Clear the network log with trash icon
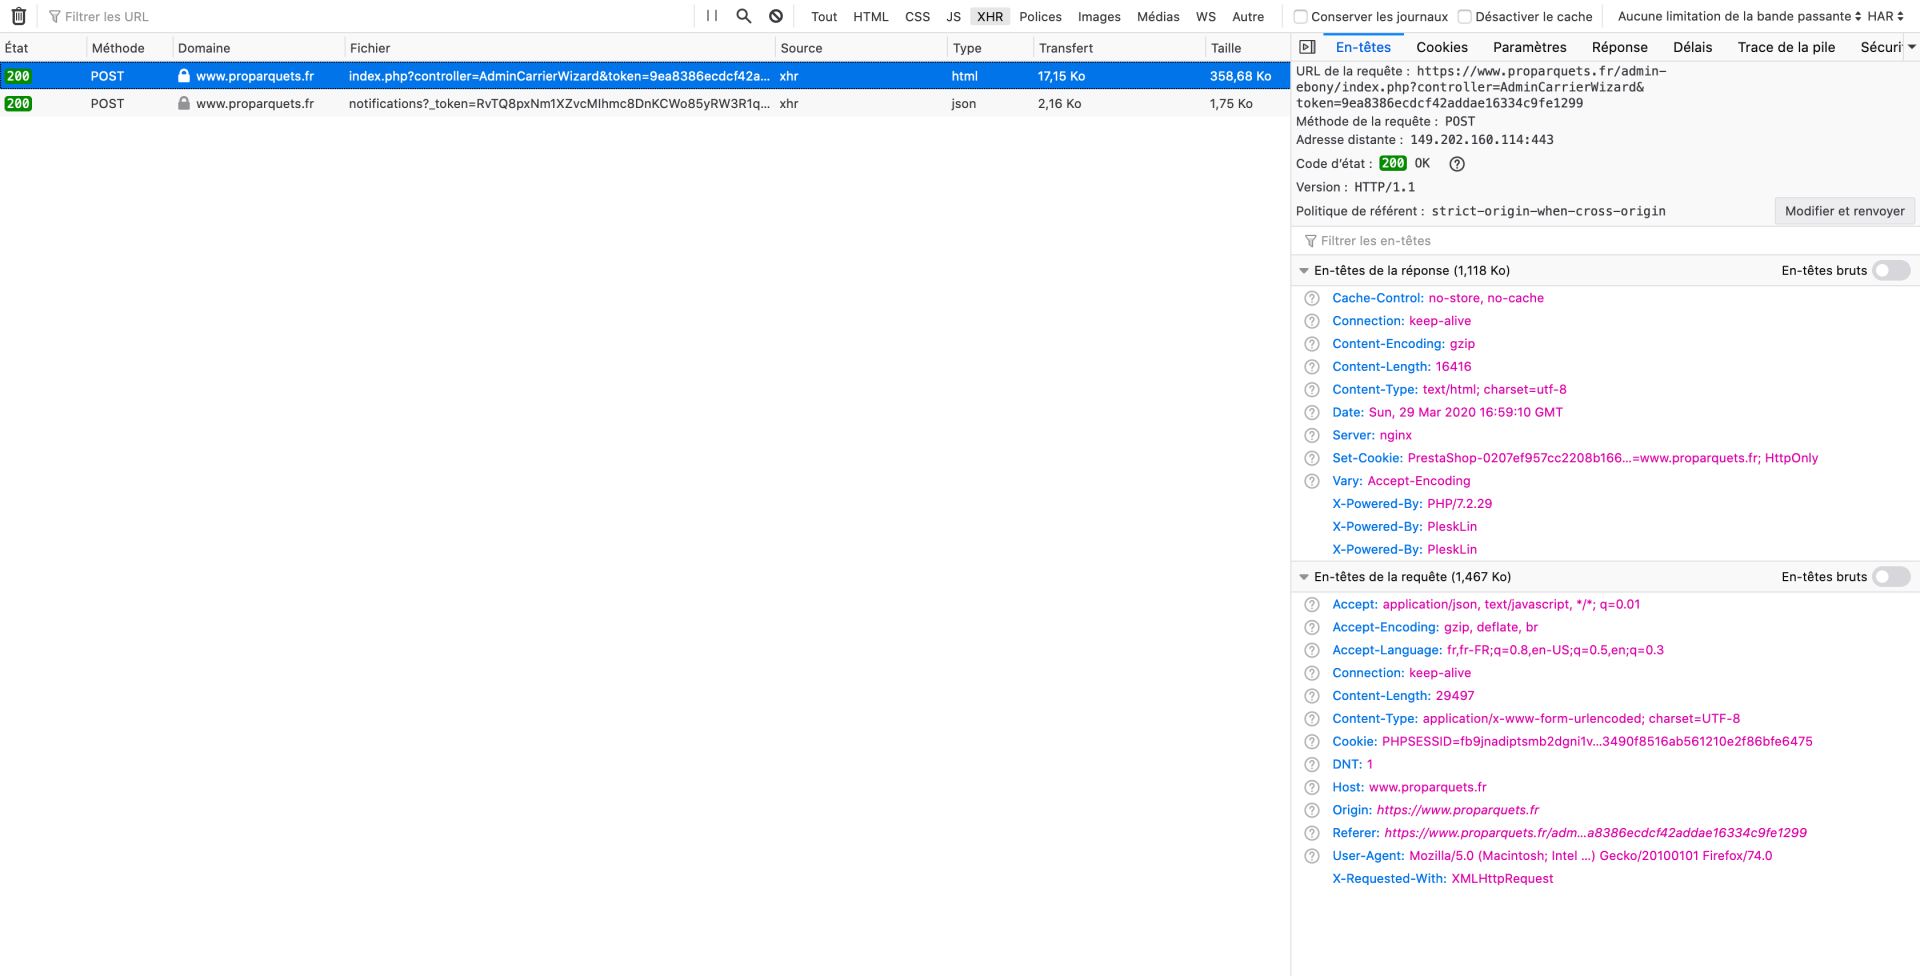The height and width of the screenshot is (976, 1920). 18,16
